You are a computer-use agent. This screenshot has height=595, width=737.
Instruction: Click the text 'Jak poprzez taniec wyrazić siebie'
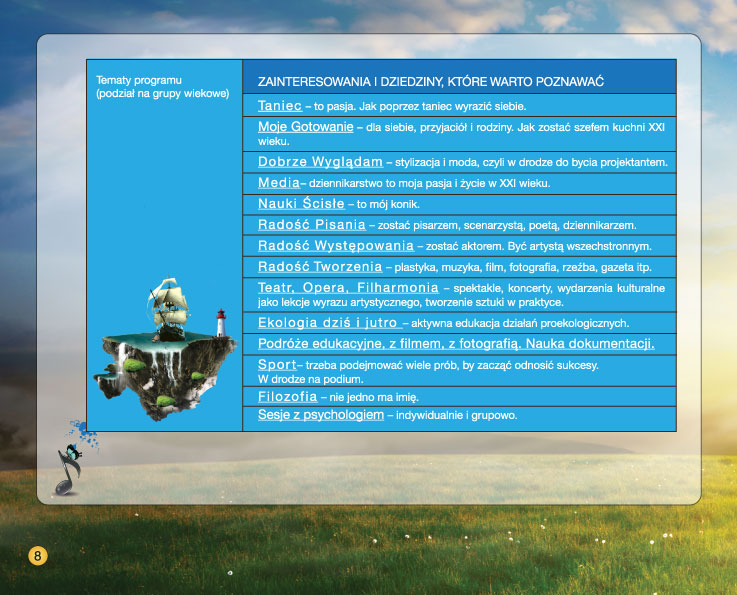pos(443,107)
